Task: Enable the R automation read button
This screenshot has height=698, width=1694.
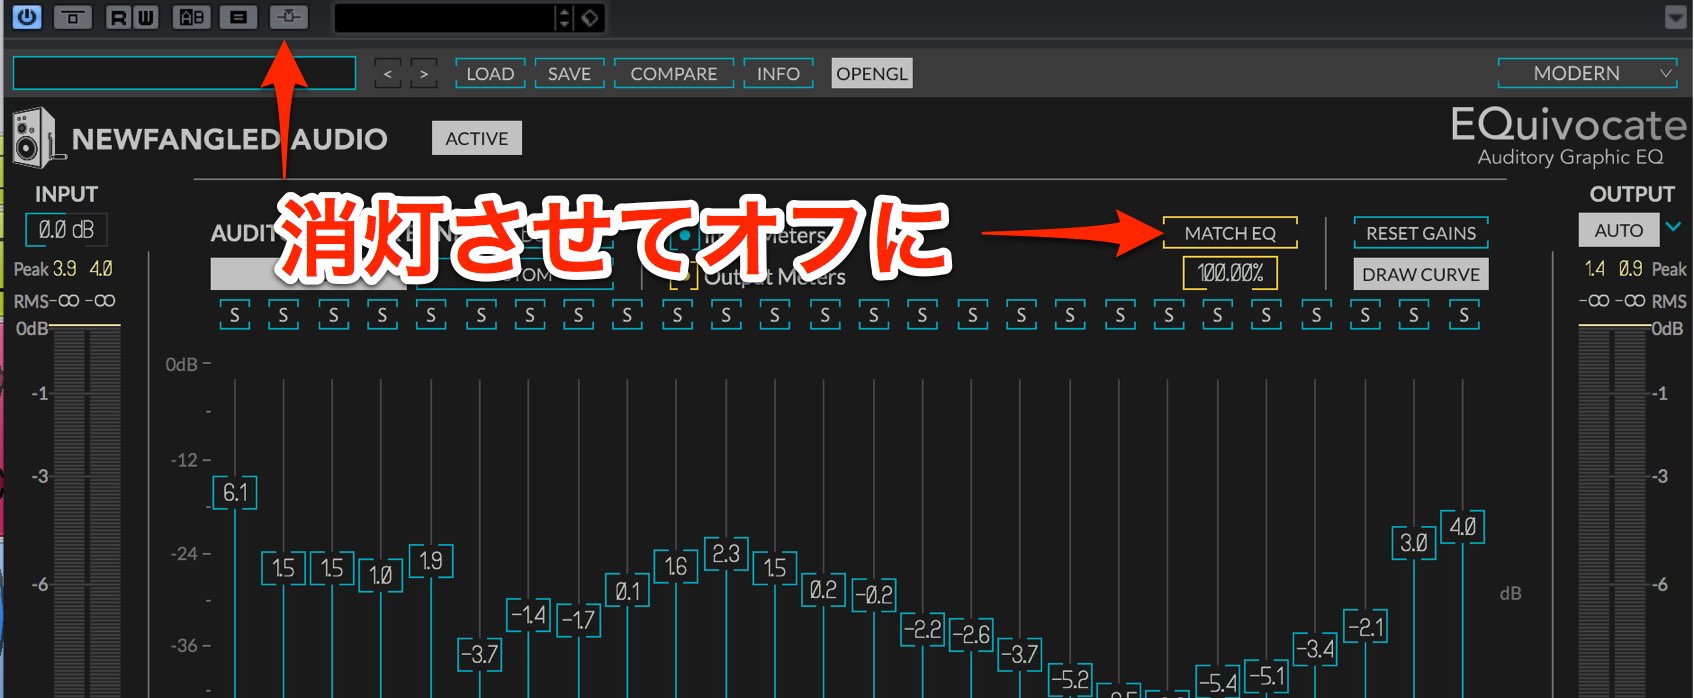Action: pos(119,17)
